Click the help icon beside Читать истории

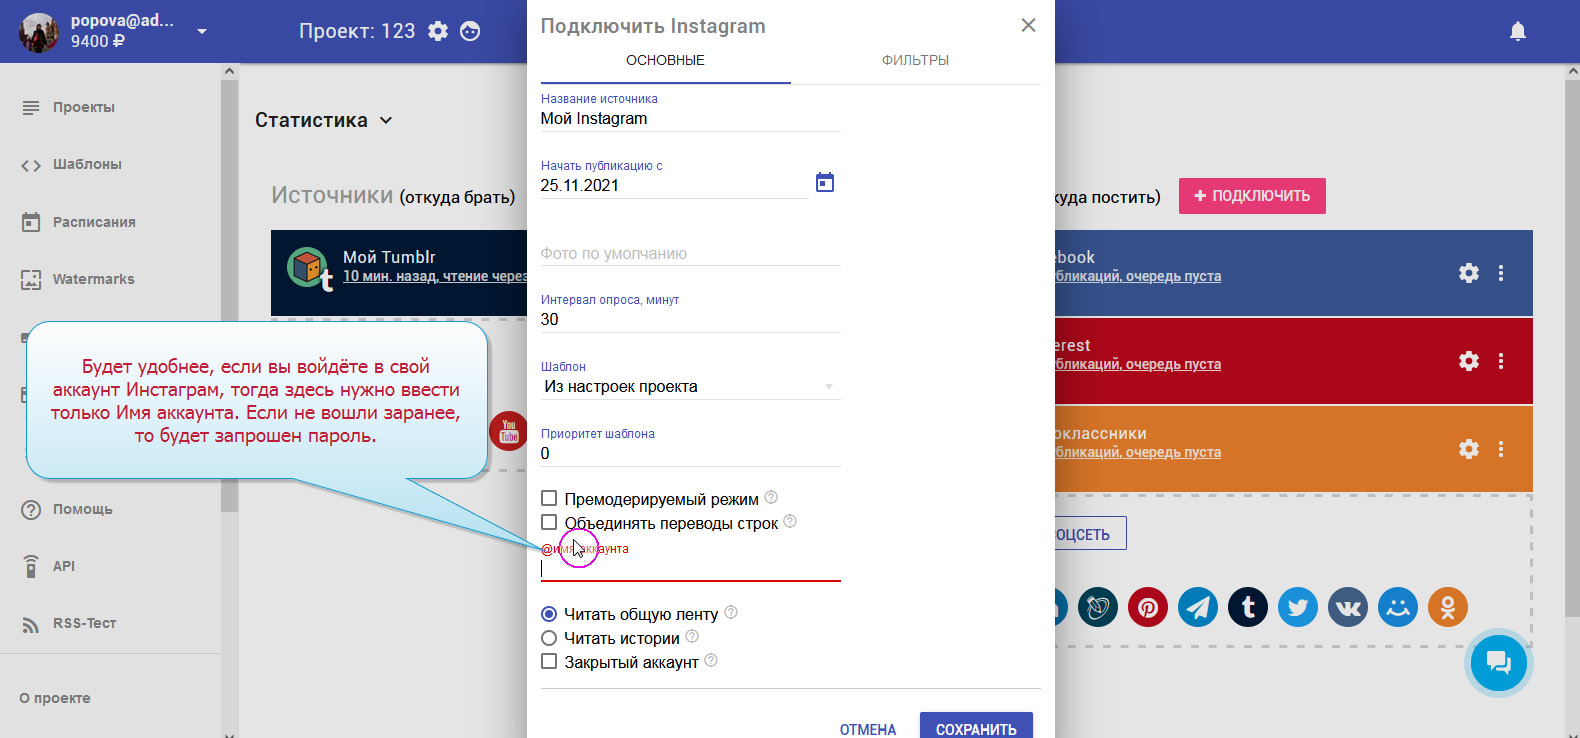coord(692,636)
